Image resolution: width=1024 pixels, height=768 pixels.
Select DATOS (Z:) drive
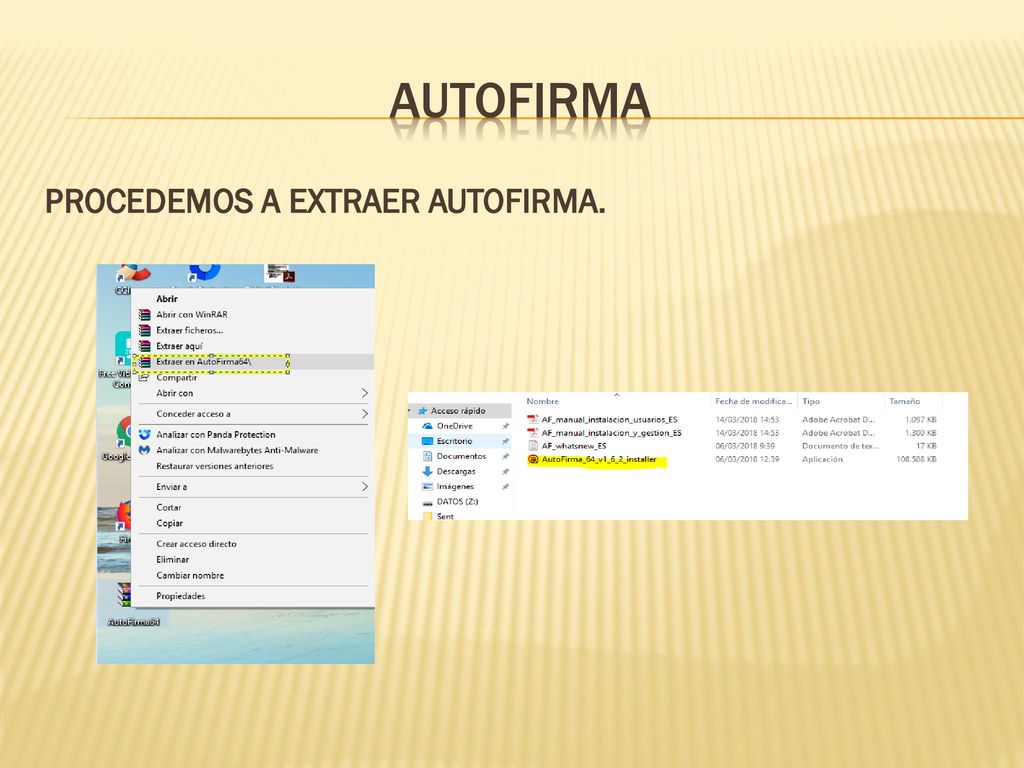(457, 502)
